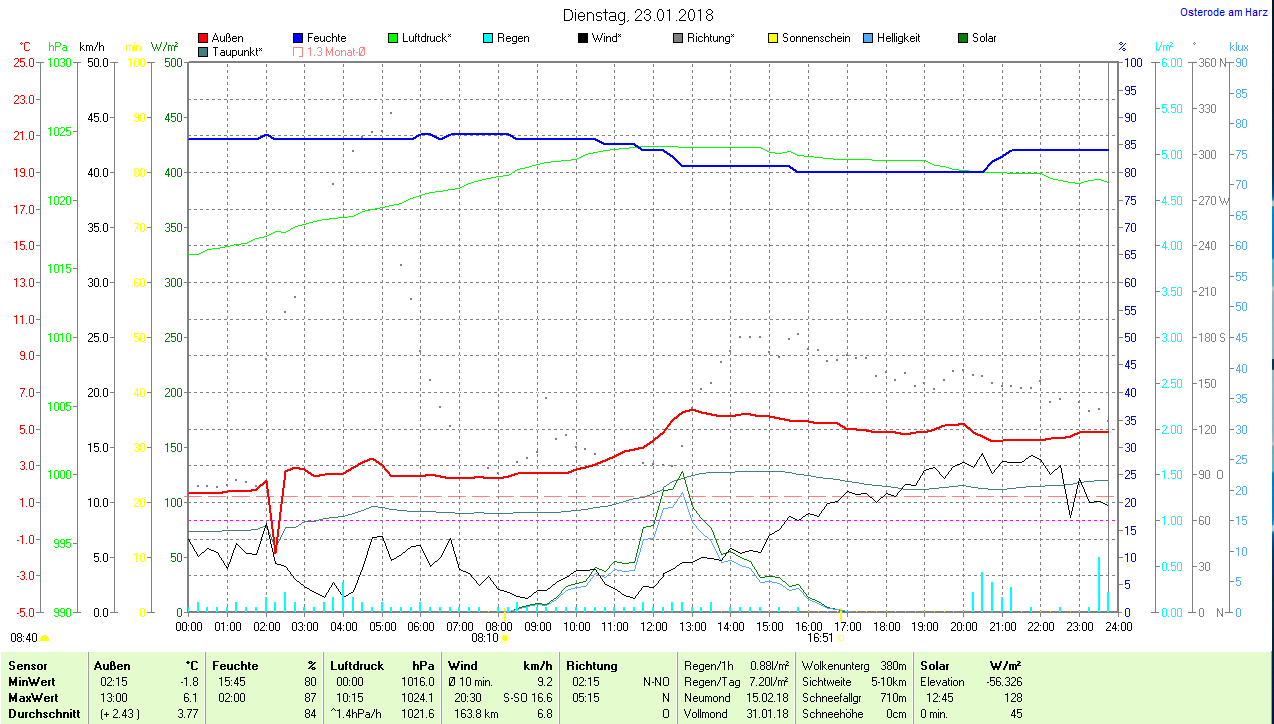The image size is (1274, 724).
Task: Click the yellow Sonnenschein legend square
Action: pos(774,38)
